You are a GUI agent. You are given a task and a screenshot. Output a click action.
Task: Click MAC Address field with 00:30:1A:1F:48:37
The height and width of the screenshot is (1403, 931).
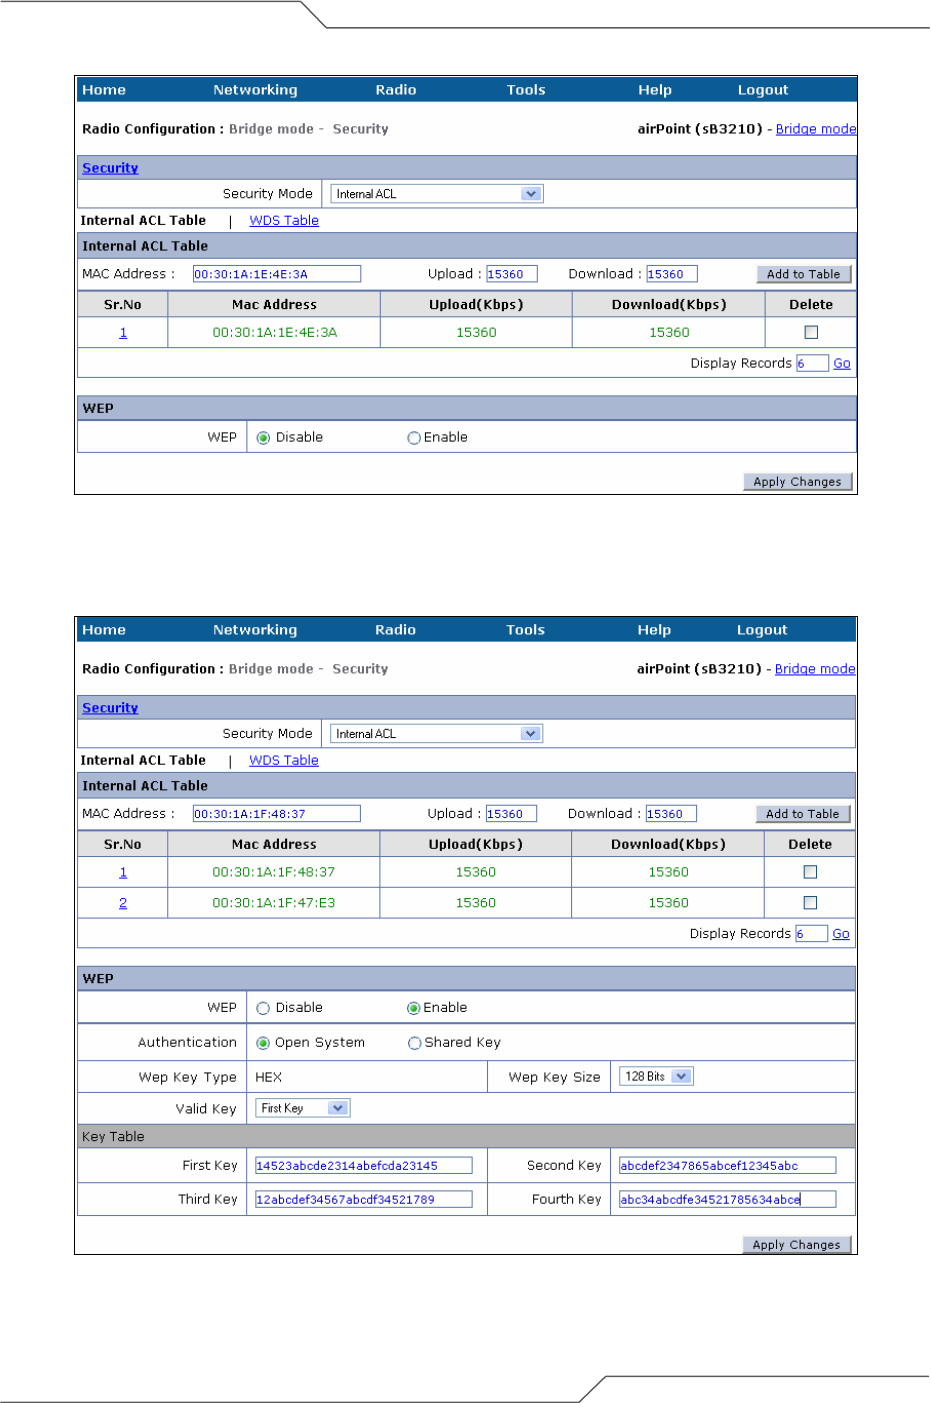coord(277,814)
